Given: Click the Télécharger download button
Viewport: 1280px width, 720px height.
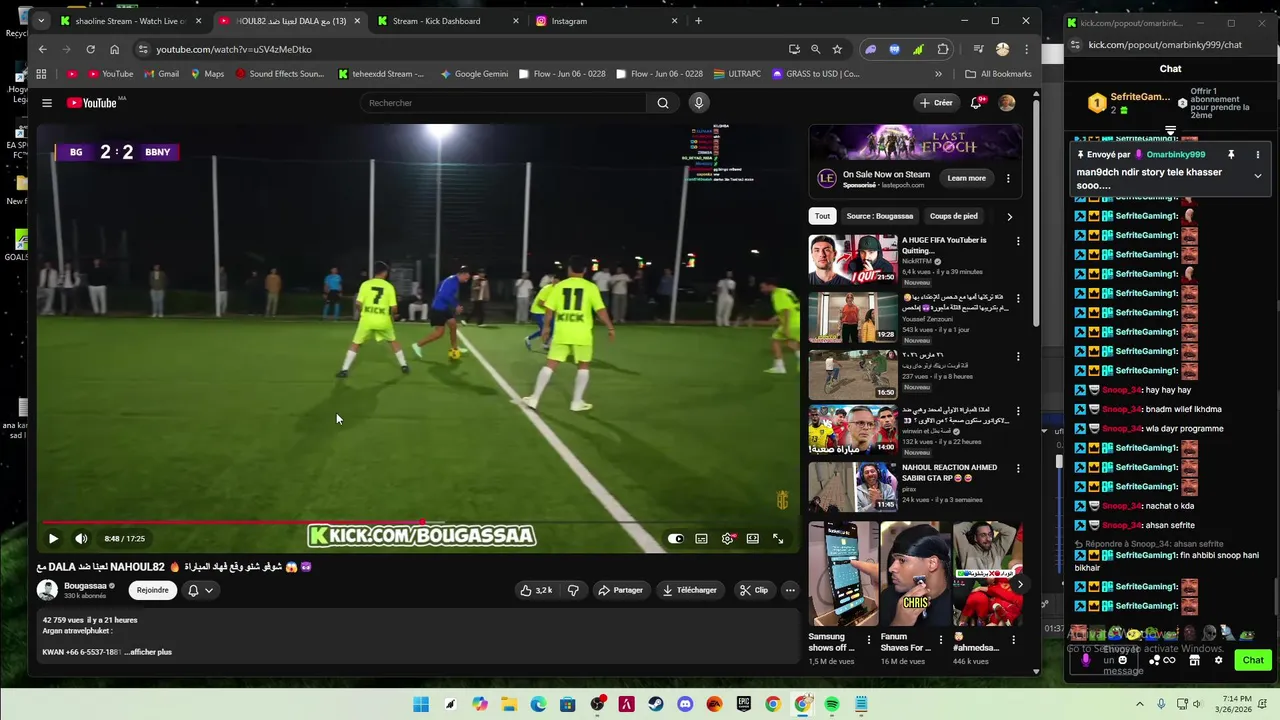Looking at the screenshot, I should [689, 590].
